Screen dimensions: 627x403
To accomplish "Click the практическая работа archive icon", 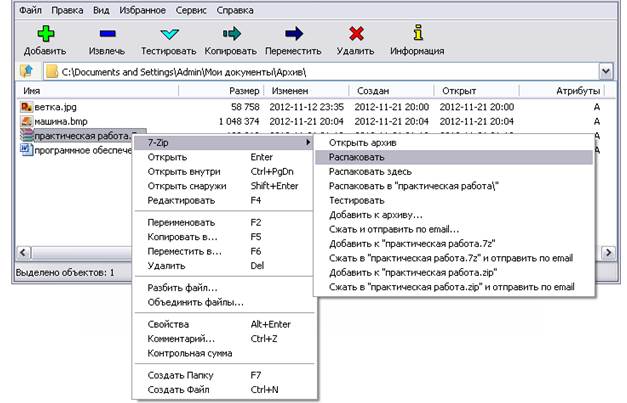I will [26, 136].
